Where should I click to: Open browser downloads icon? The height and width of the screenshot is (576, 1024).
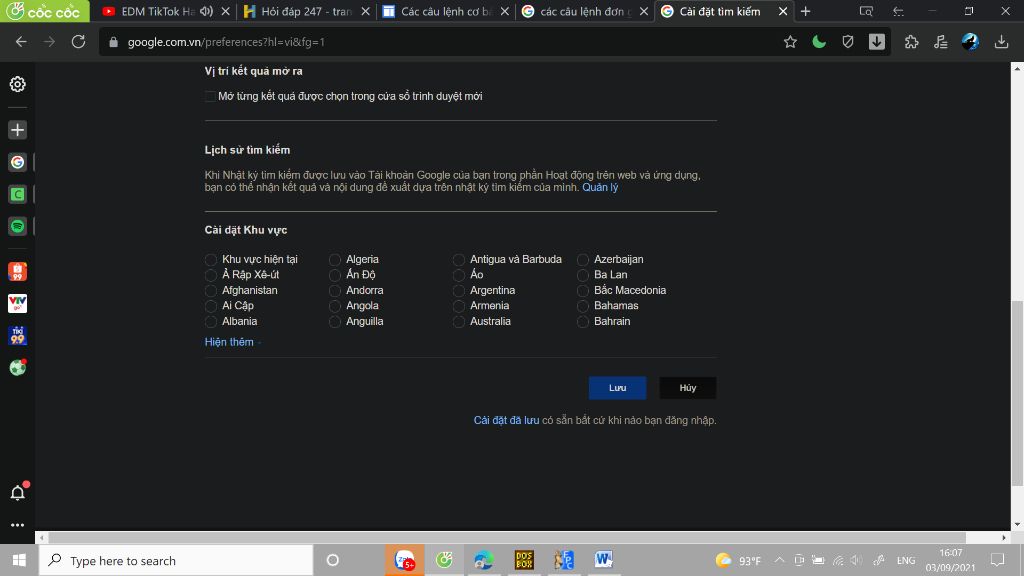pos(1001,42)
